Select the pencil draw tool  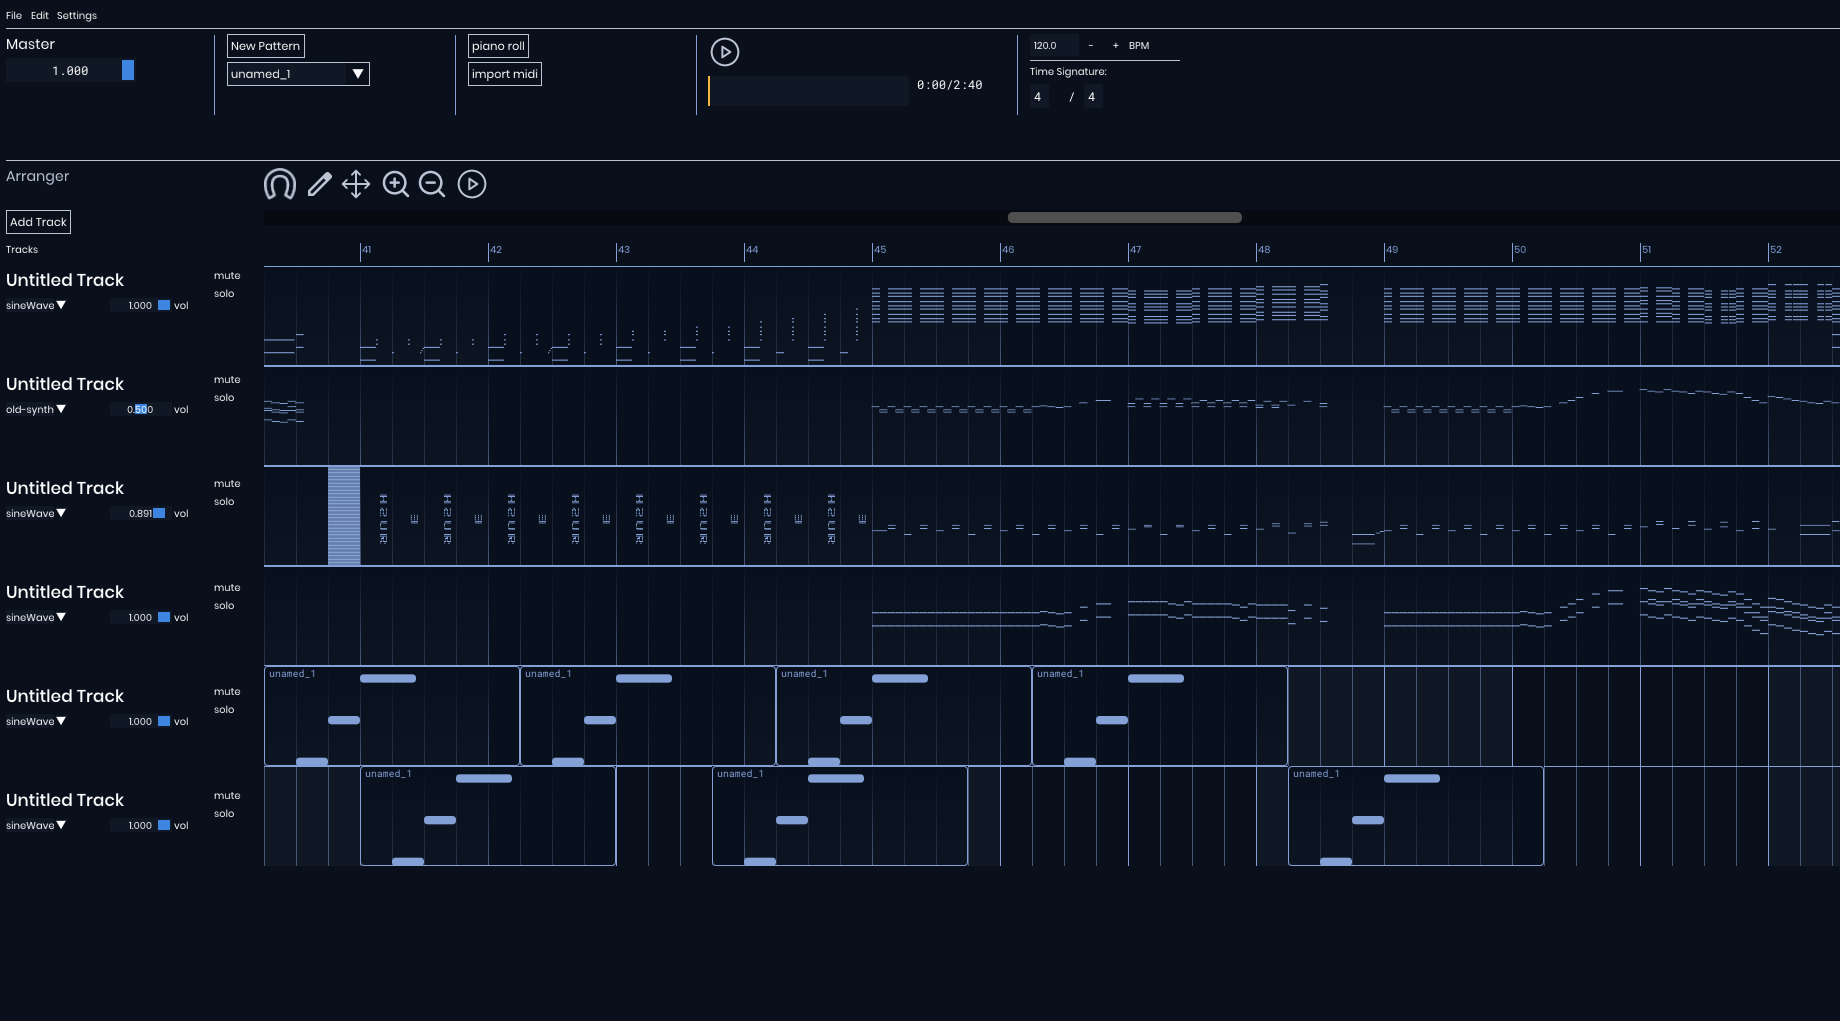pos(318,184)
